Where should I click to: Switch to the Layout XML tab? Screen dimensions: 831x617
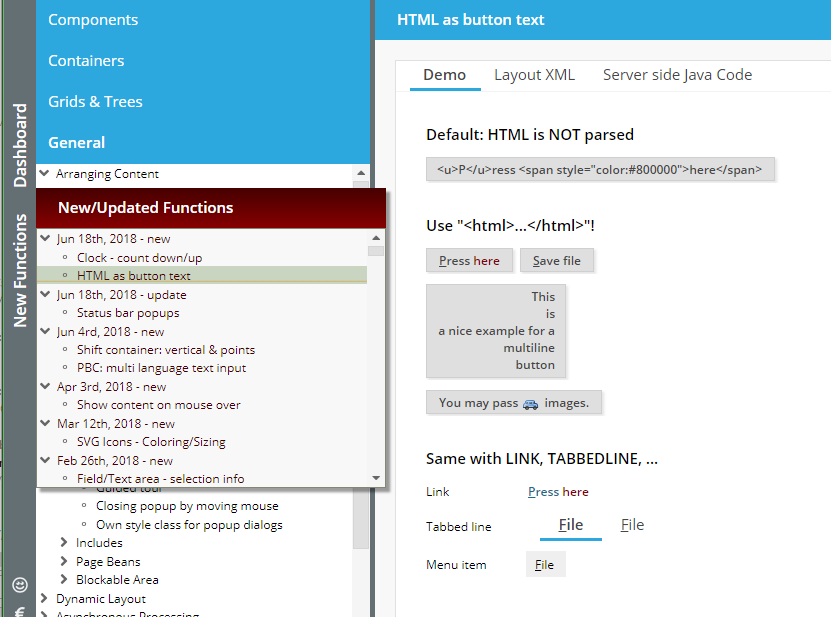pos(534,75)
